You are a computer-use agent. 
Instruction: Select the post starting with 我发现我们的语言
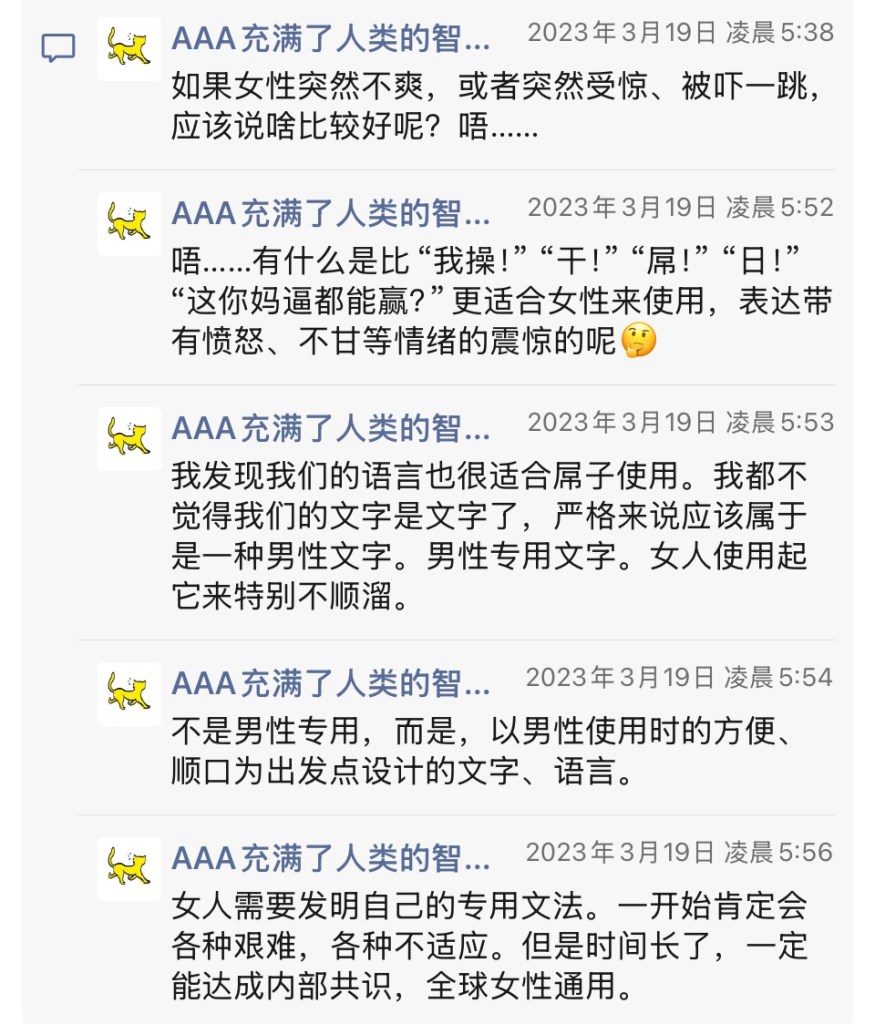[x=490, y=536]
